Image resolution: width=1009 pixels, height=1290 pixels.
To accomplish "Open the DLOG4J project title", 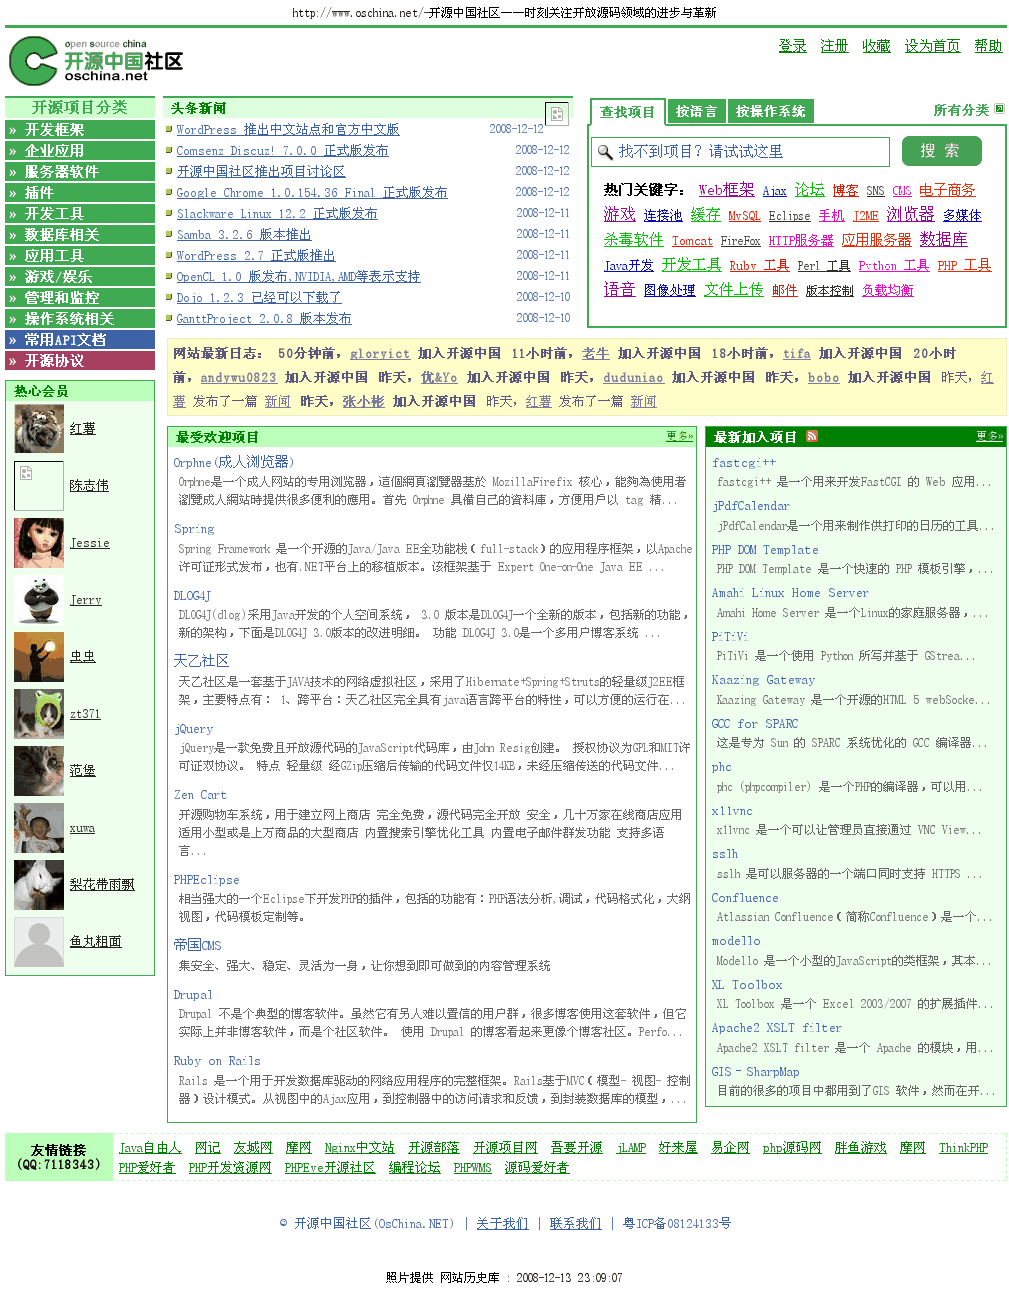I will pyautogui.click(x=192, y=596).
